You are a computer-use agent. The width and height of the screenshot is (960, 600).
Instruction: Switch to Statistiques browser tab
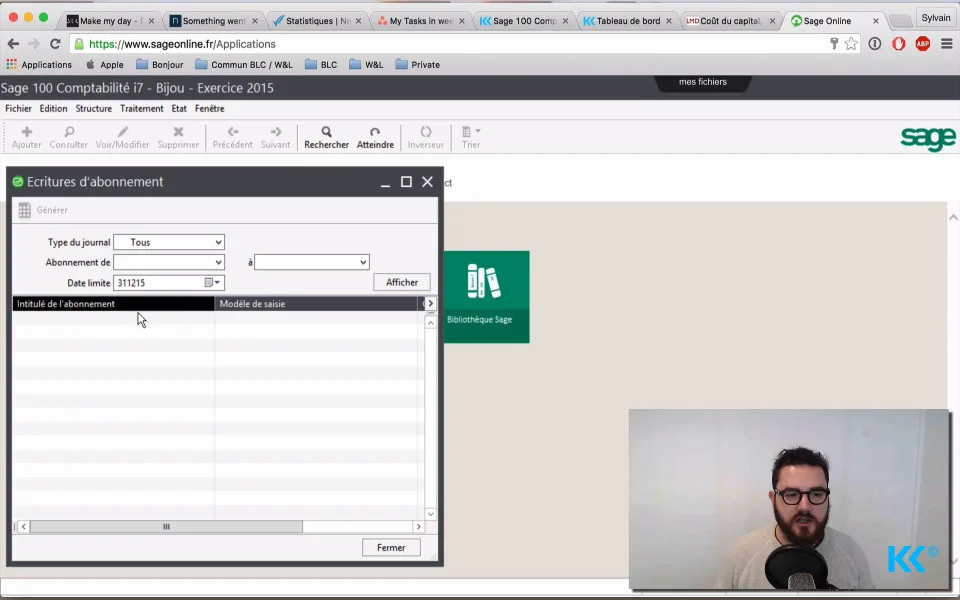[x=317, y=21]
